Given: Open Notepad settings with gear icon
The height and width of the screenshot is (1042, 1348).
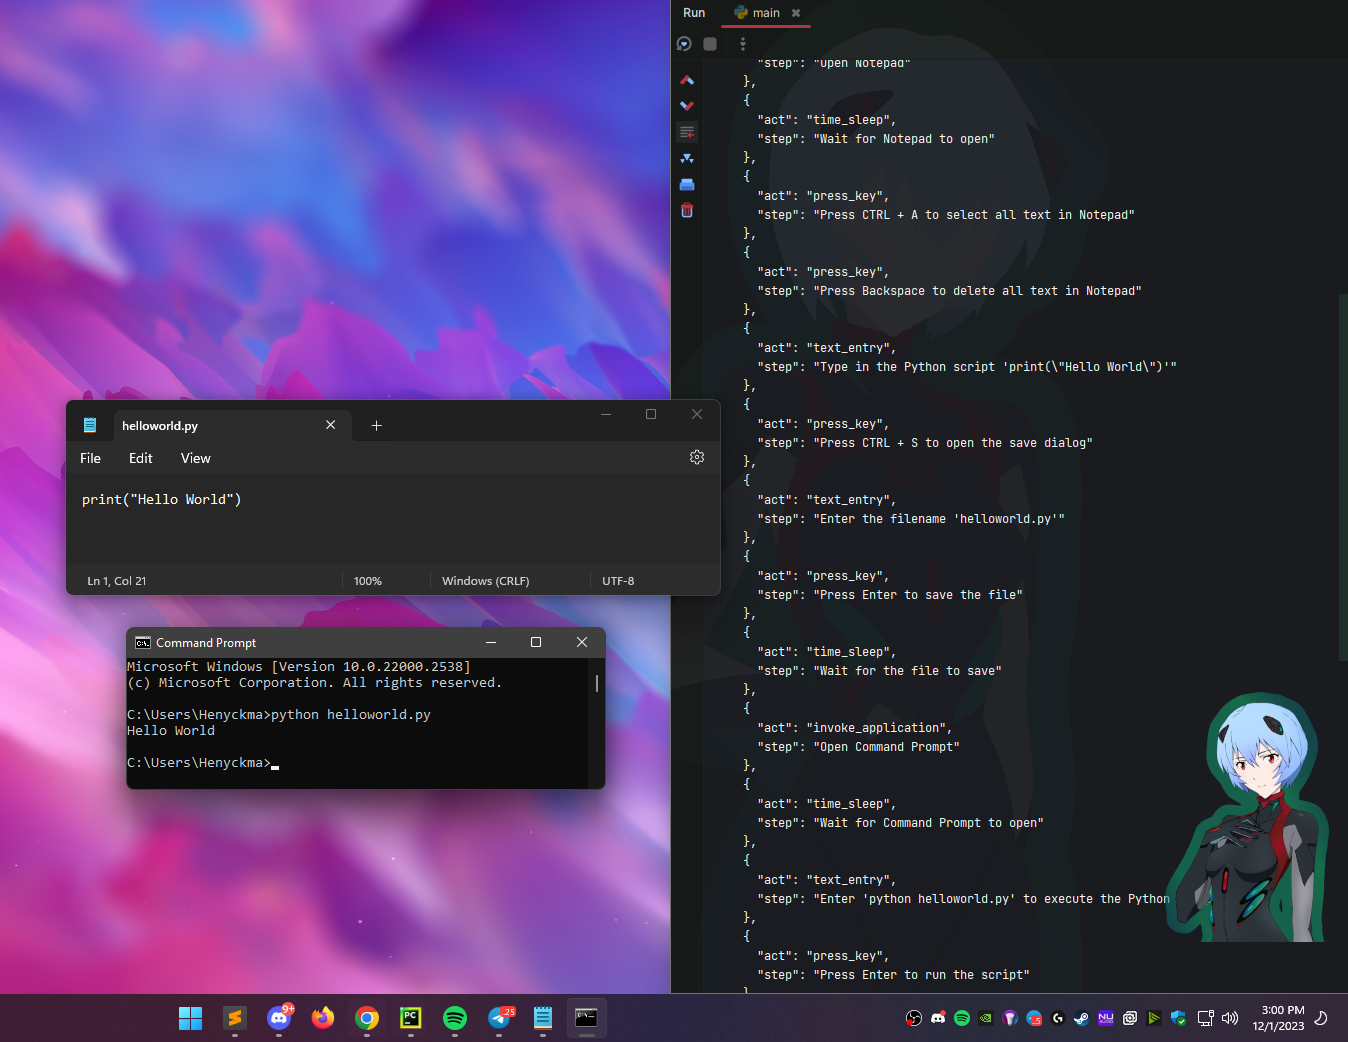Looking at the screenshot, I should (x=697, y=457).
